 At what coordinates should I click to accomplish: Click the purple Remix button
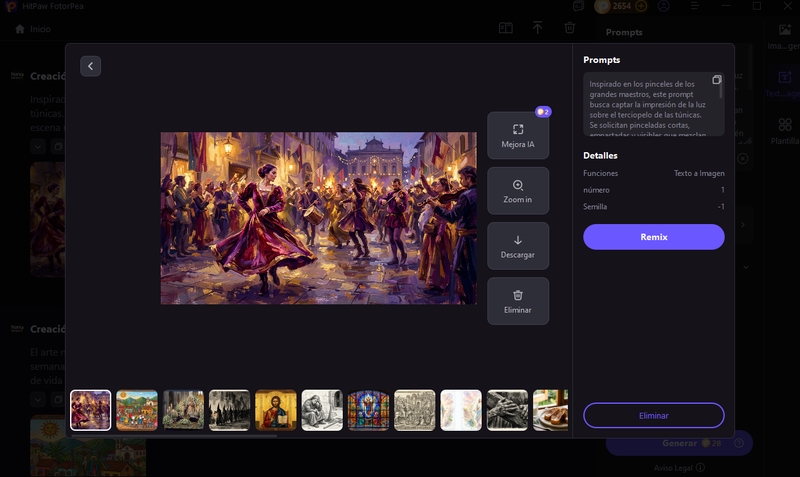(x=653, y=237)
